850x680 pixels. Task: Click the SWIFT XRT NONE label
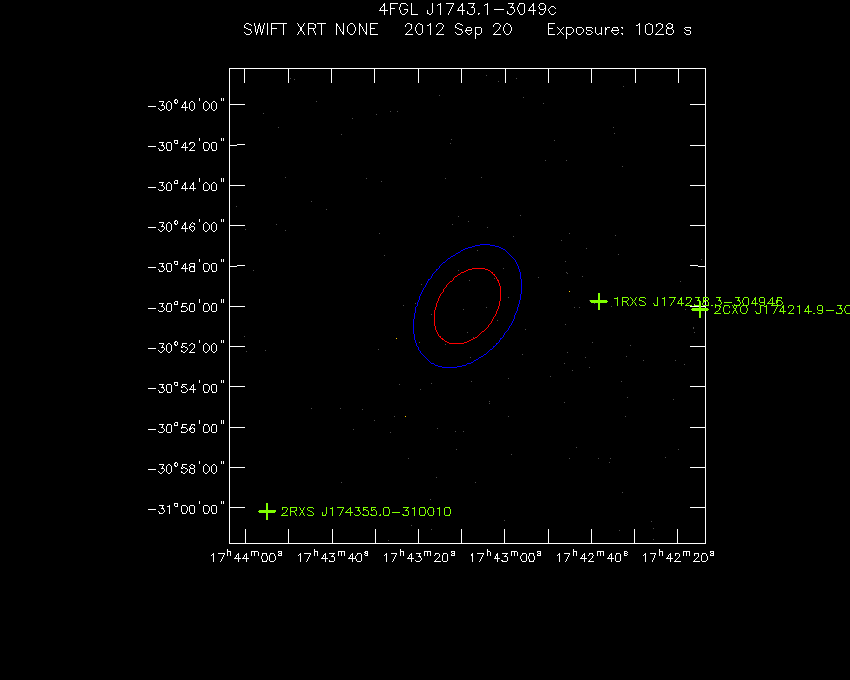[x=311, y=29]
